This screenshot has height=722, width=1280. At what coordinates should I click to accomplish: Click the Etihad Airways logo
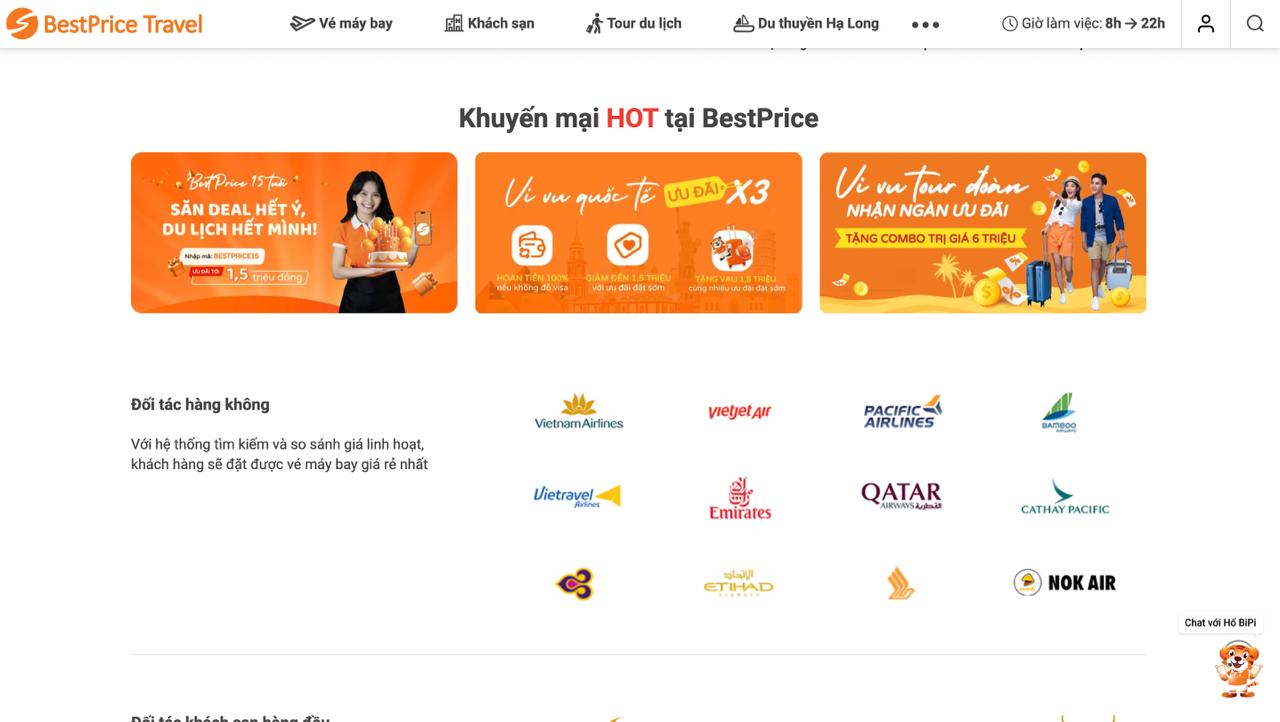(738, 583)
